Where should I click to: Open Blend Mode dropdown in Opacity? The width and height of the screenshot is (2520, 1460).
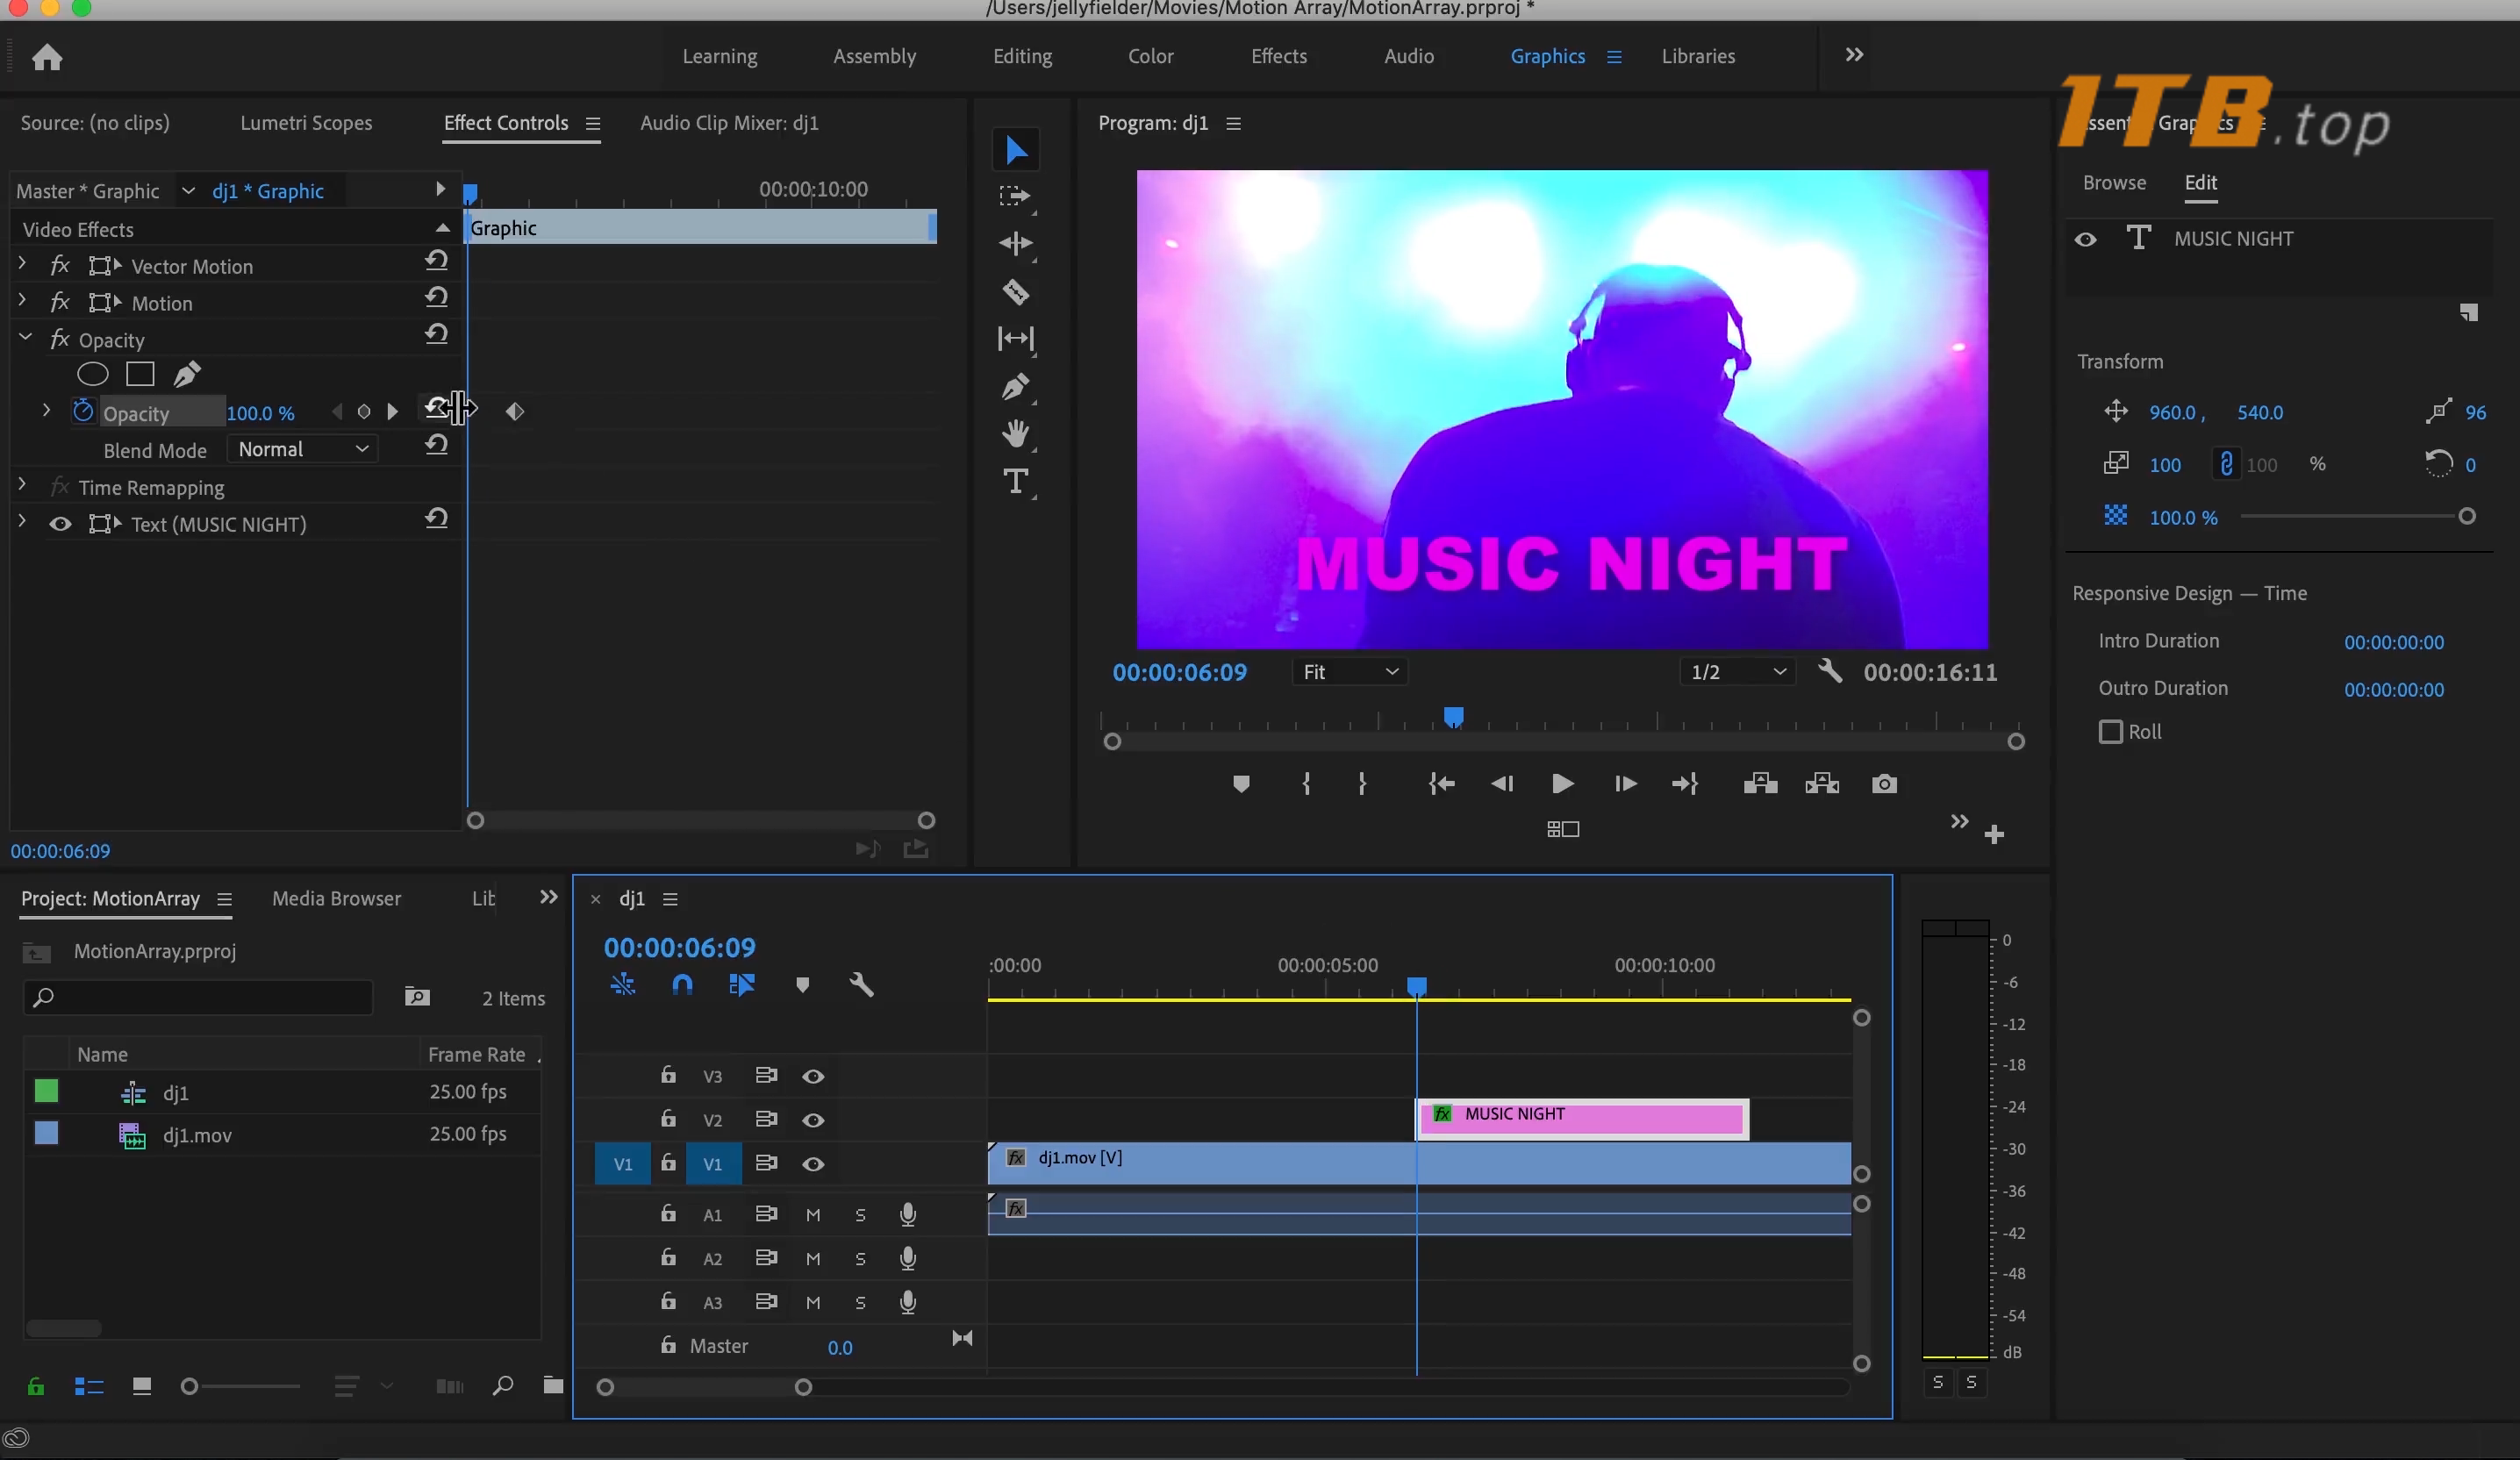[x=304, y=448]
